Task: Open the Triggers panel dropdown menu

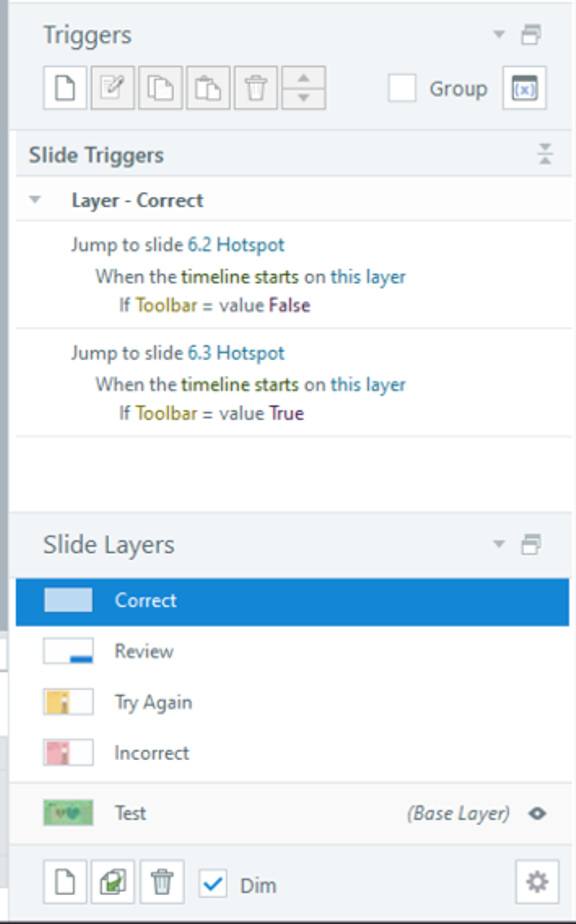Action: click(x=500, y=34)
